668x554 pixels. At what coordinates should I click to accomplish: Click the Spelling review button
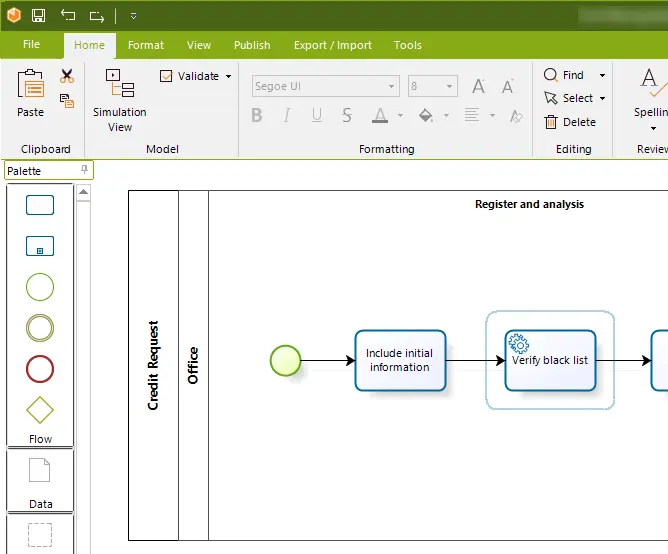pos(651,93)
